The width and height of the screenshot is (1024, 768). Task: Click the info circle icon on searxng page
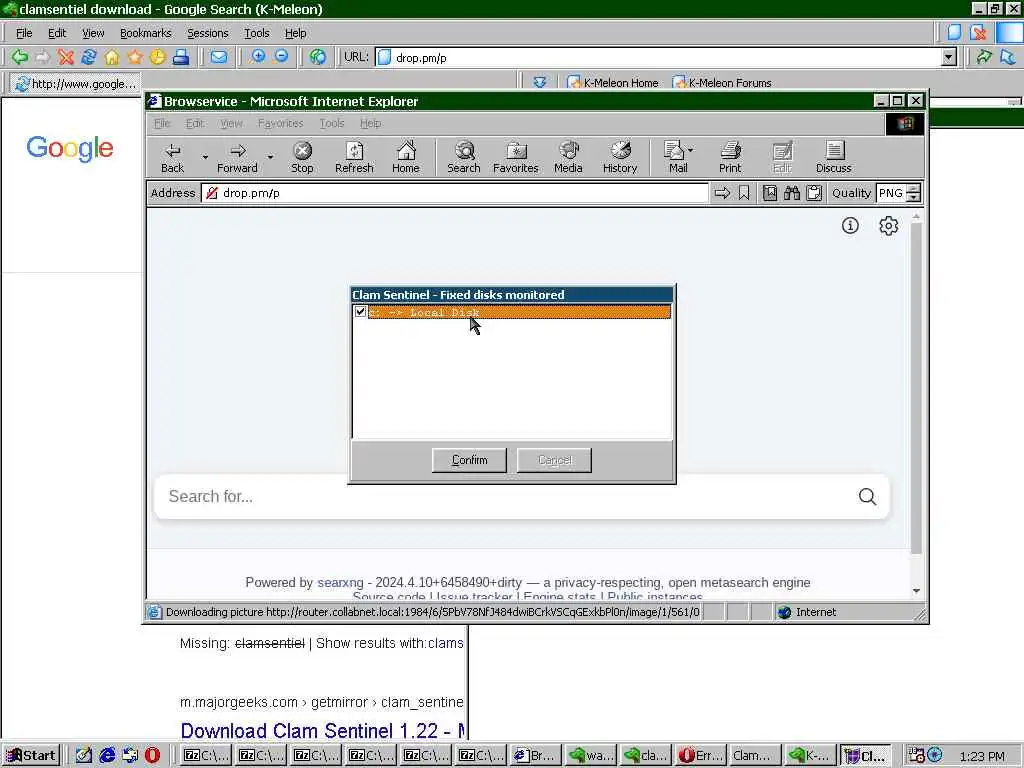850,225
